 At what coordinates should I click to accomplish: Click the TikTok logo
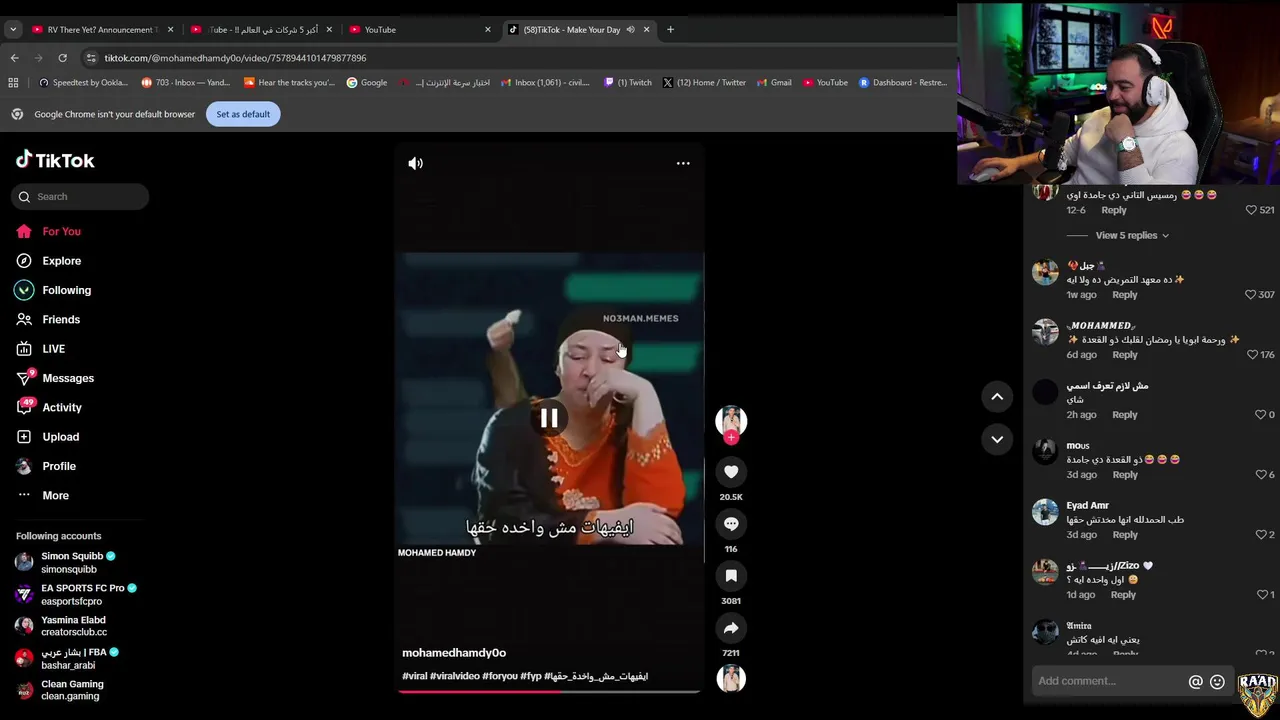pos(55,160)
